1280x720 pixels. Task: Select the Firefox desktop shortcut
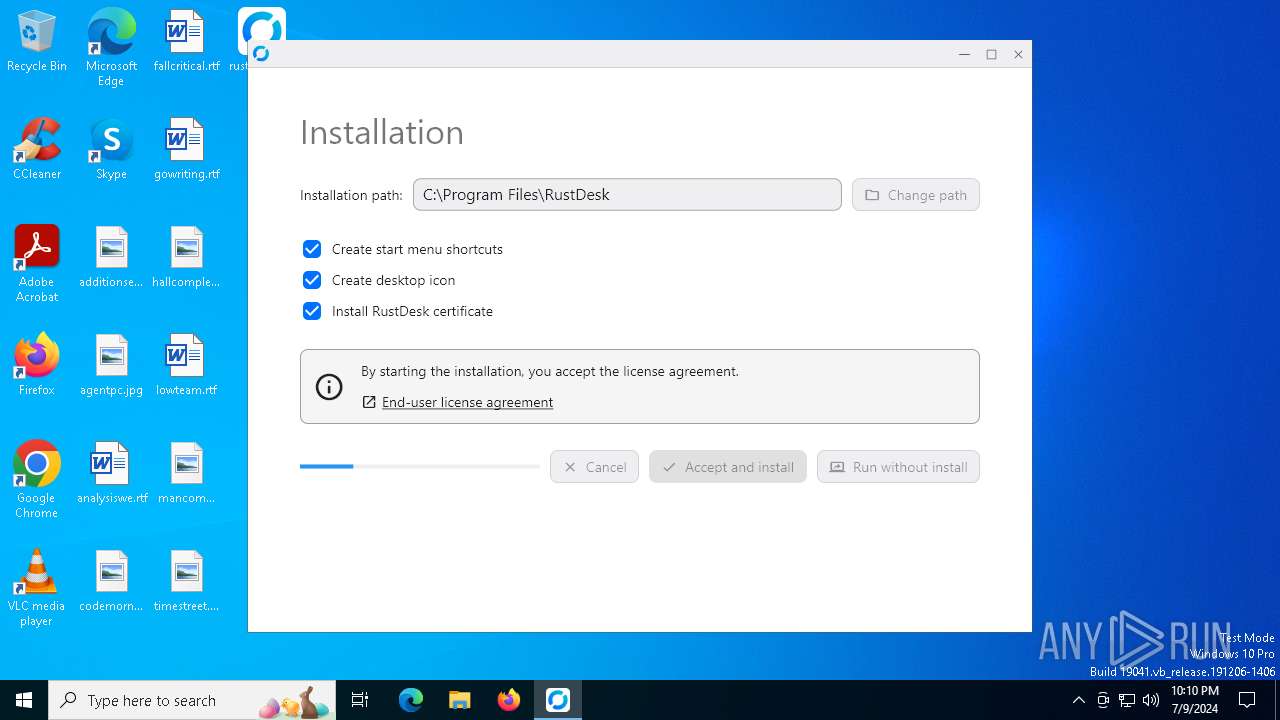coord(37,366)
